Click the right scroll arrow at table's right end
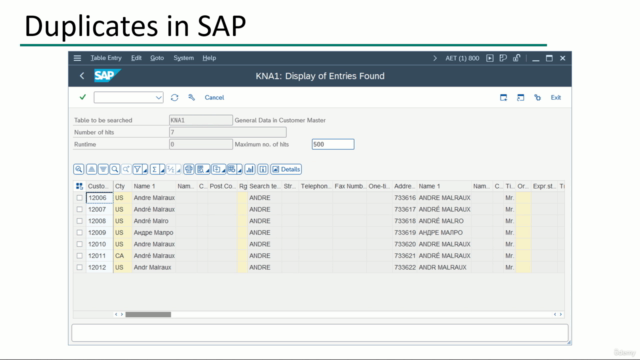The width and height of the screenshot is (640, 360). (x=561, y=314)
